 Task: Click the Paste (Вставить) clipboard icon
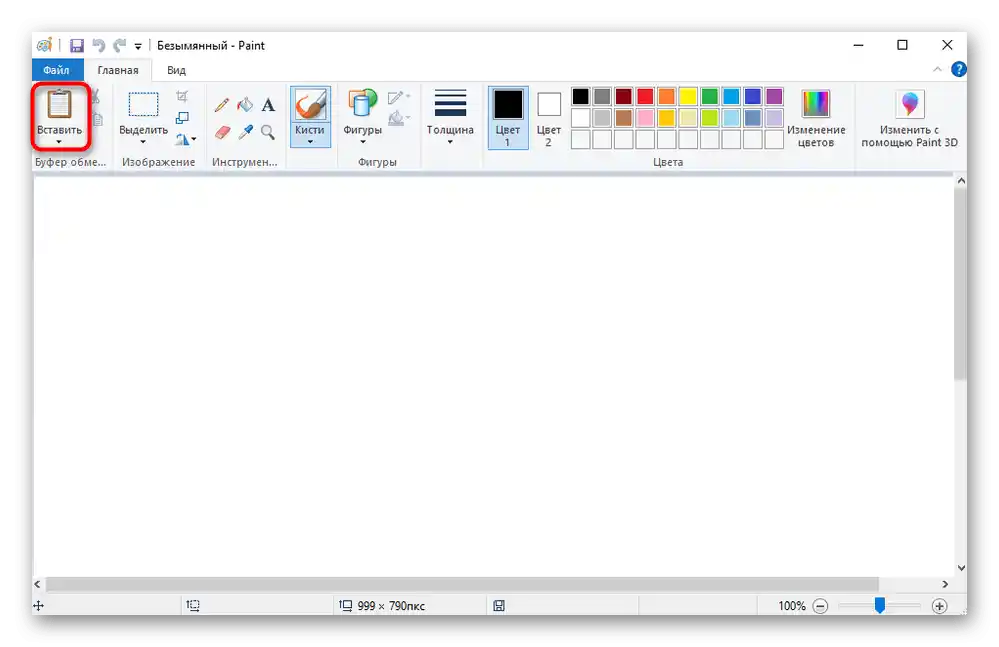[x=59, y=104]
